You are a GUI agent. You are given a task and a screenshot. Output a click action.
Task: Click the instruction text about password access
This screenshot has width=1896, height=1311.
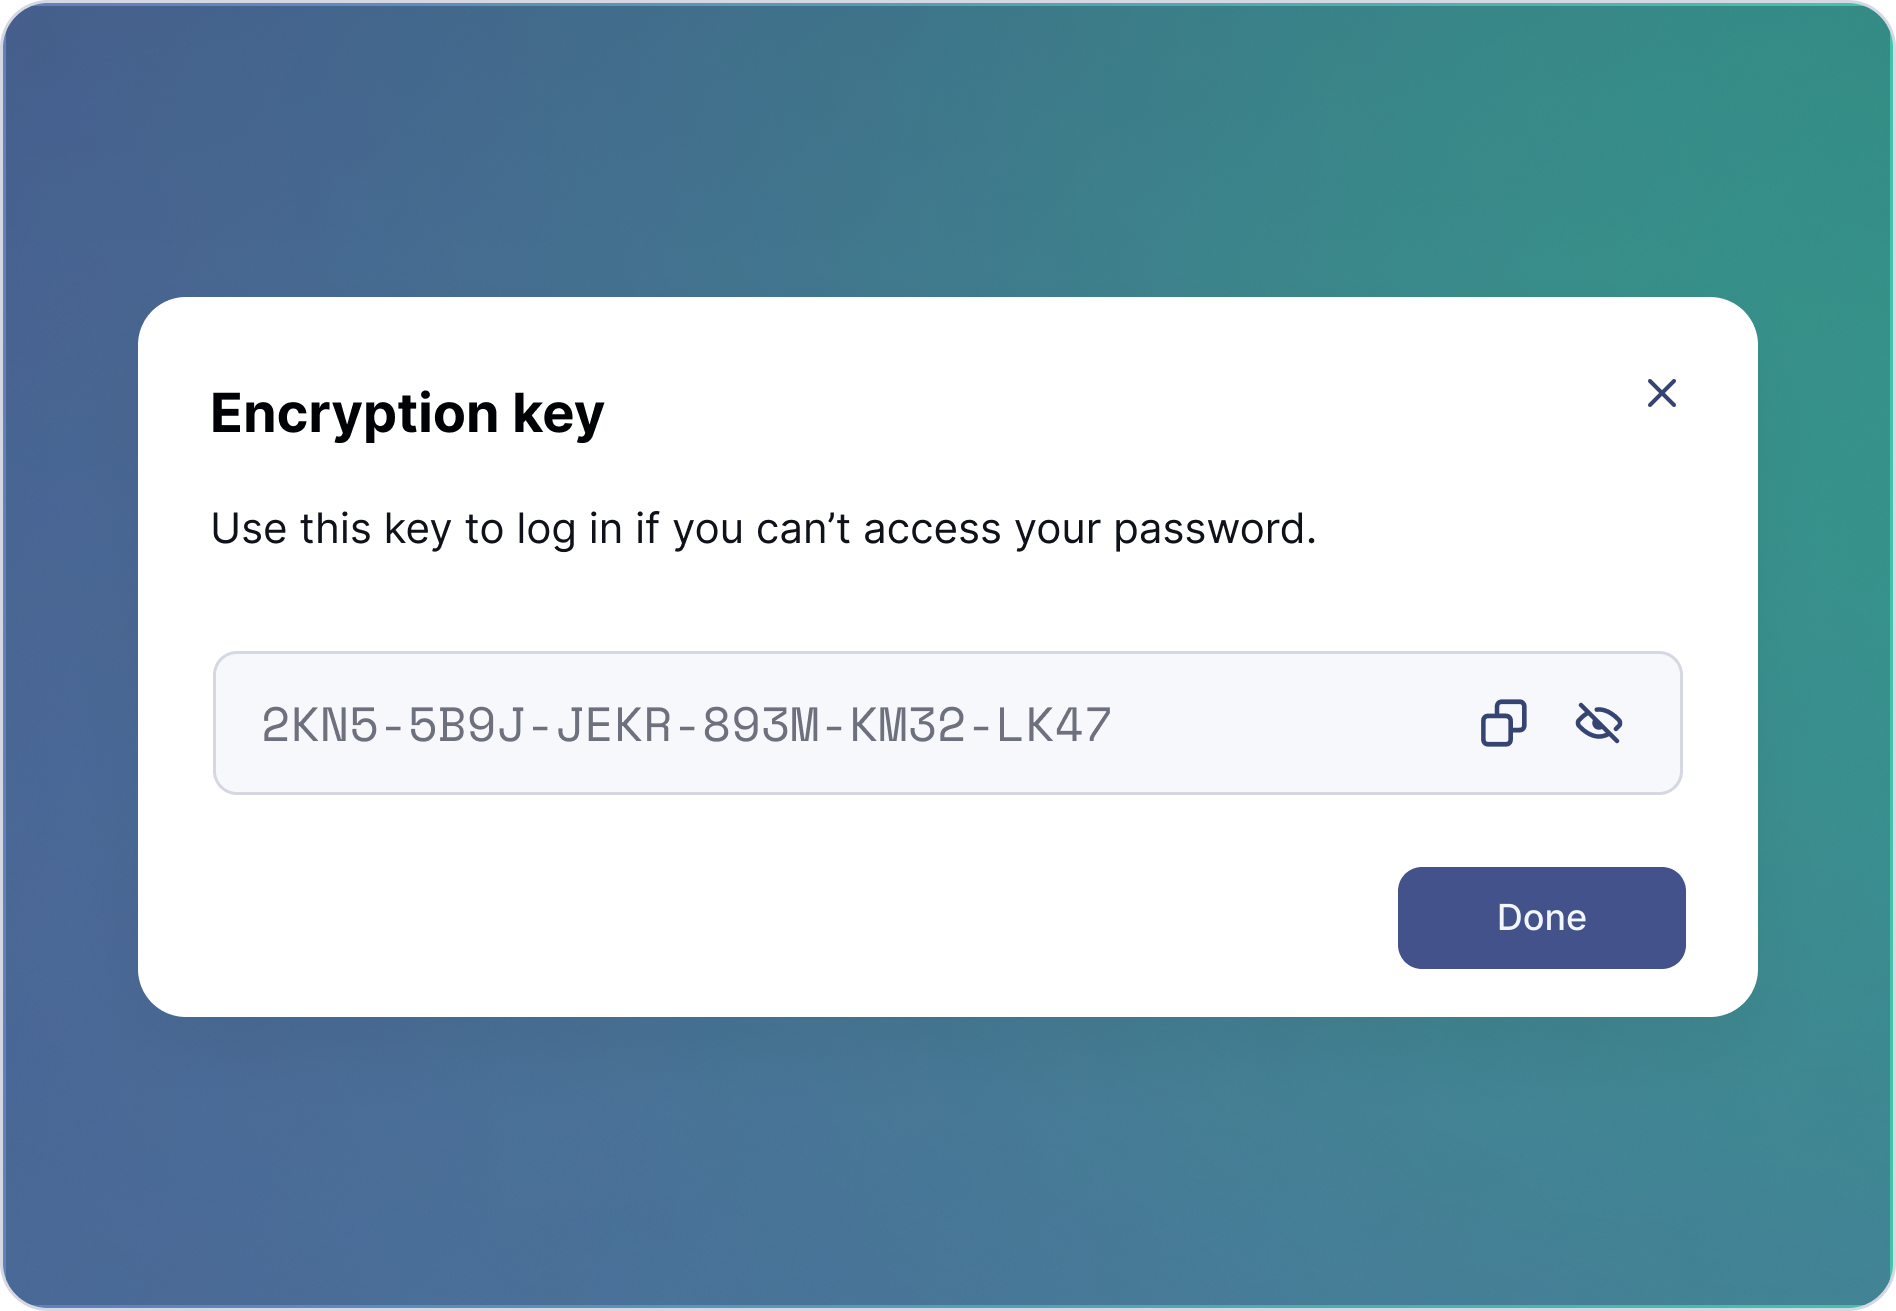[x=763, y=529]
